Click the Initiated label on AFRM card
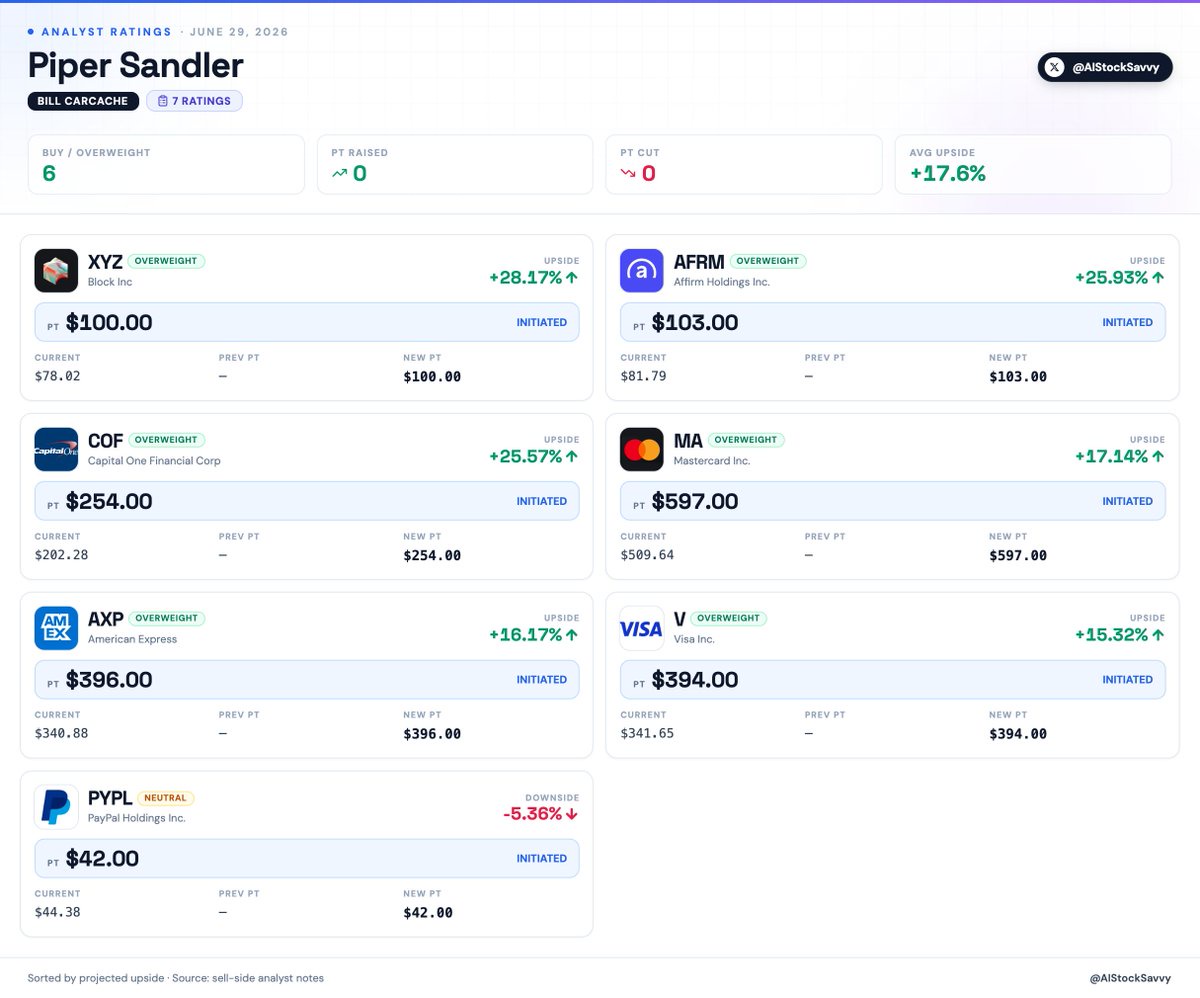This screenshot has width=1200, height=998. click(x=1127, y=323)
